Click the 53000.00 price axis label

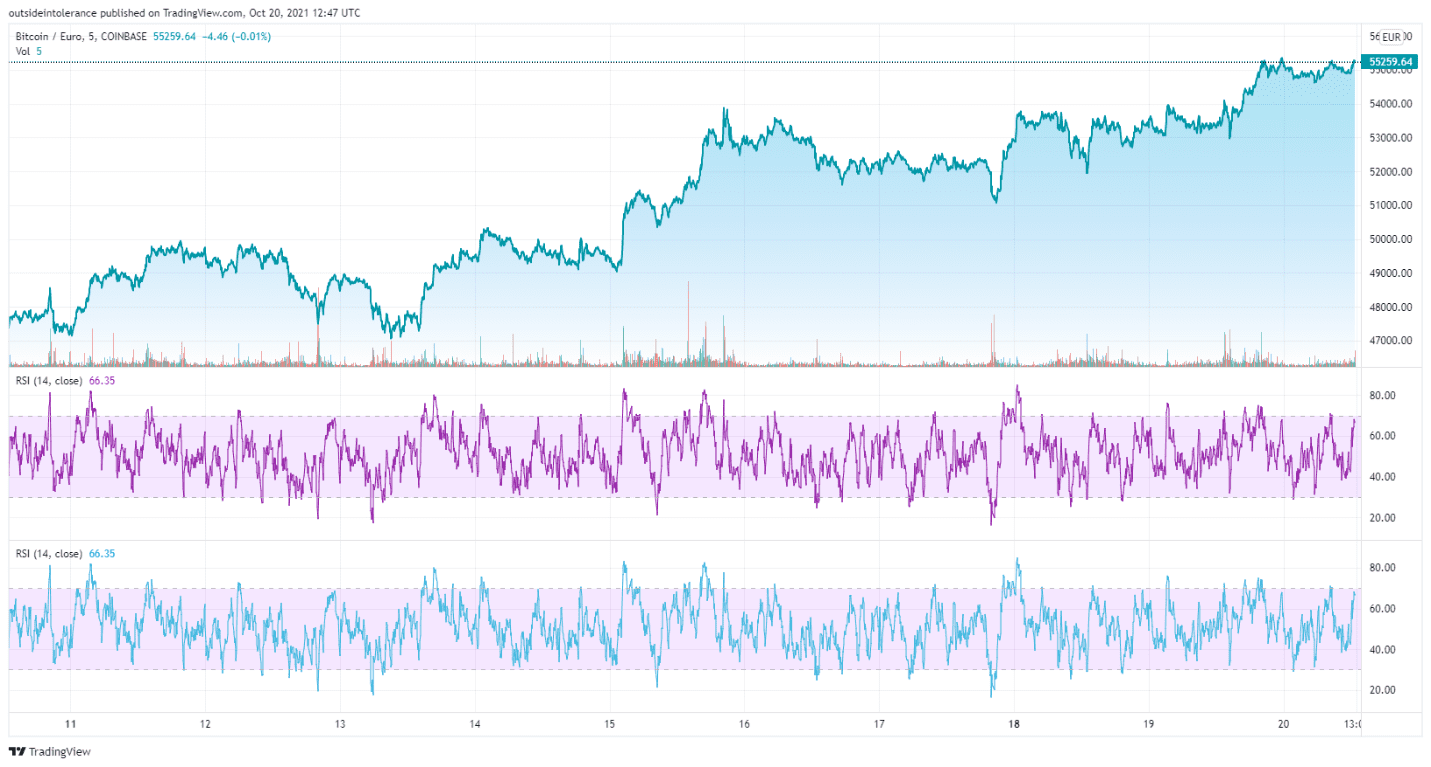click(x=1390, y=138)
